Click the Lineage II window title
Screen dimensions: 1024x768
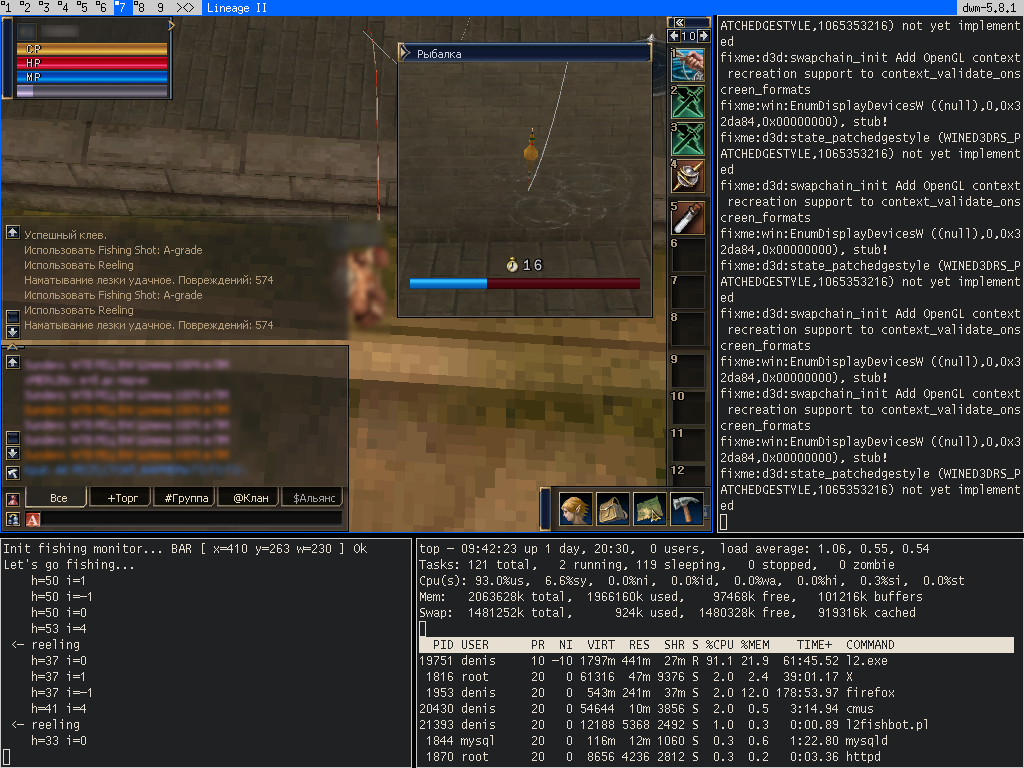coord(236,8)
